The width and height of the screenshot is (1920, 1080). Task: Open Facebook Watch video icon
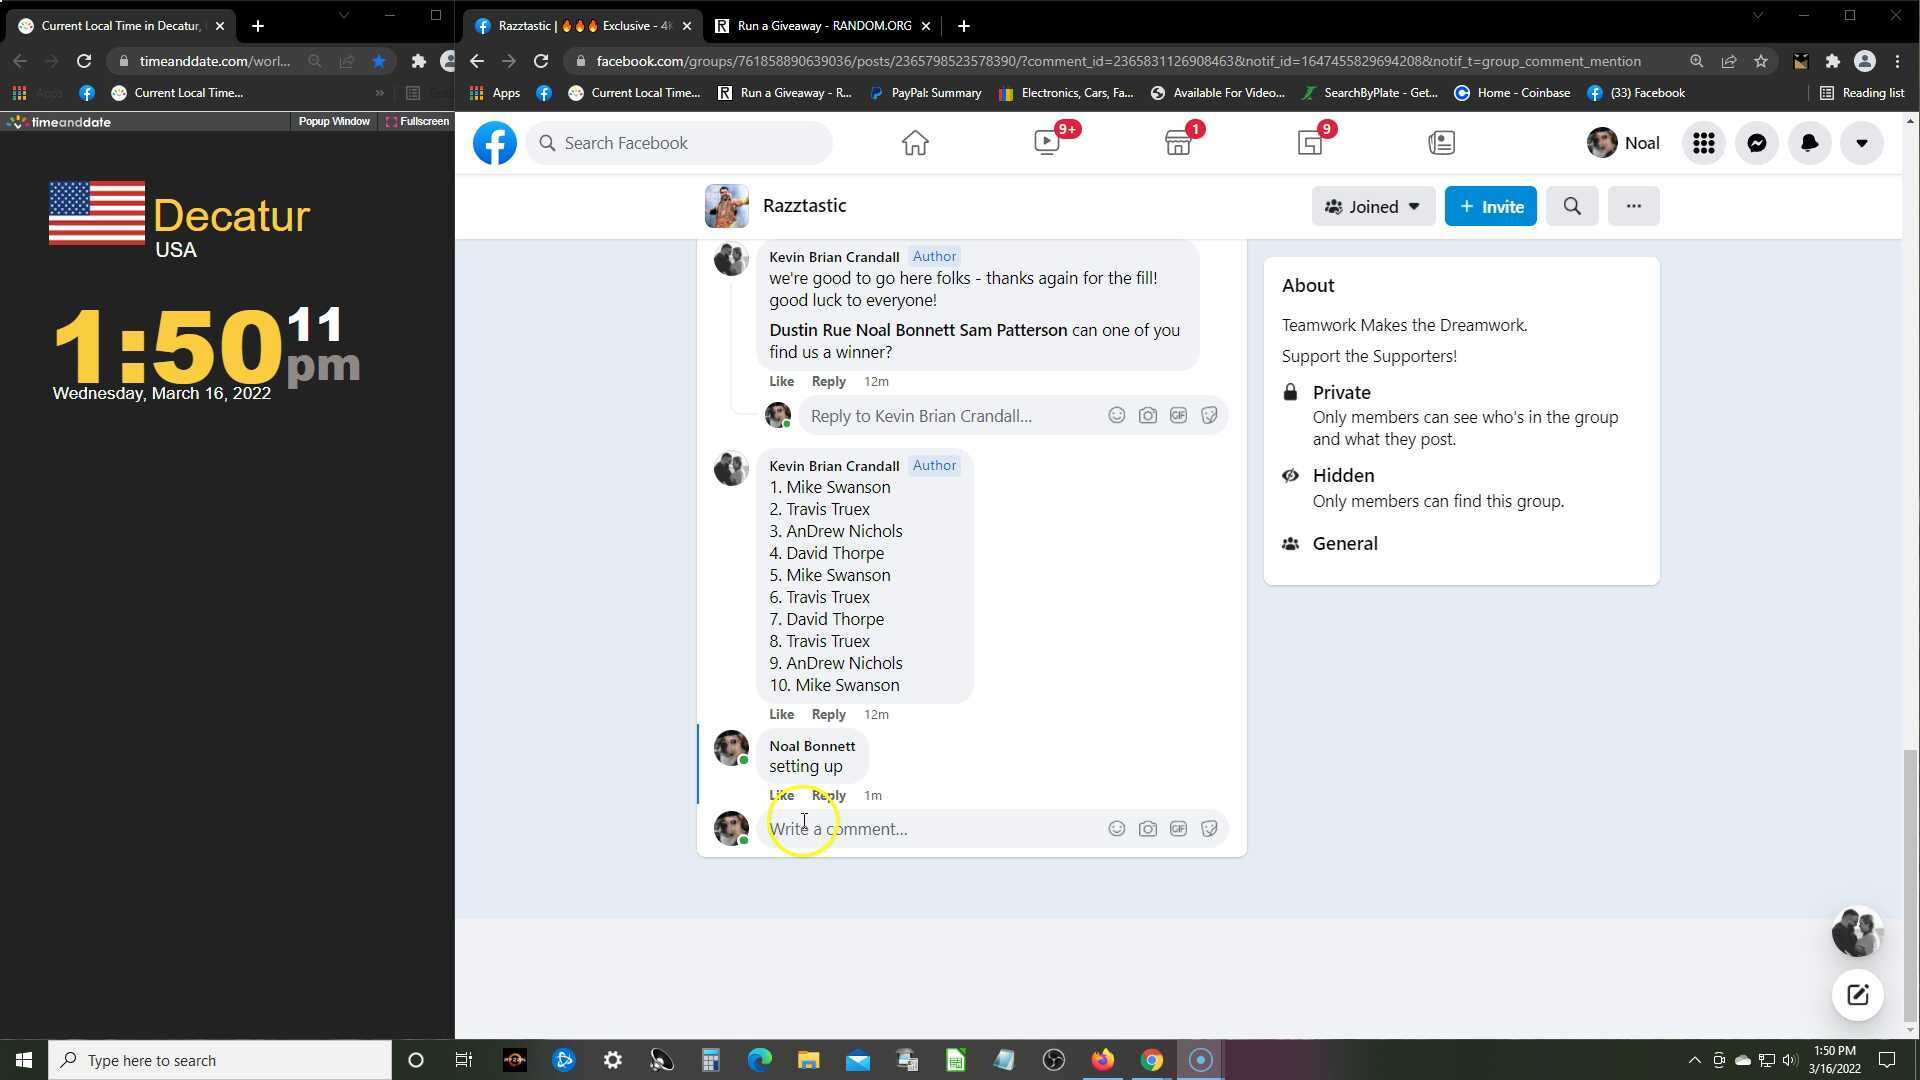tap(1047, 143)
